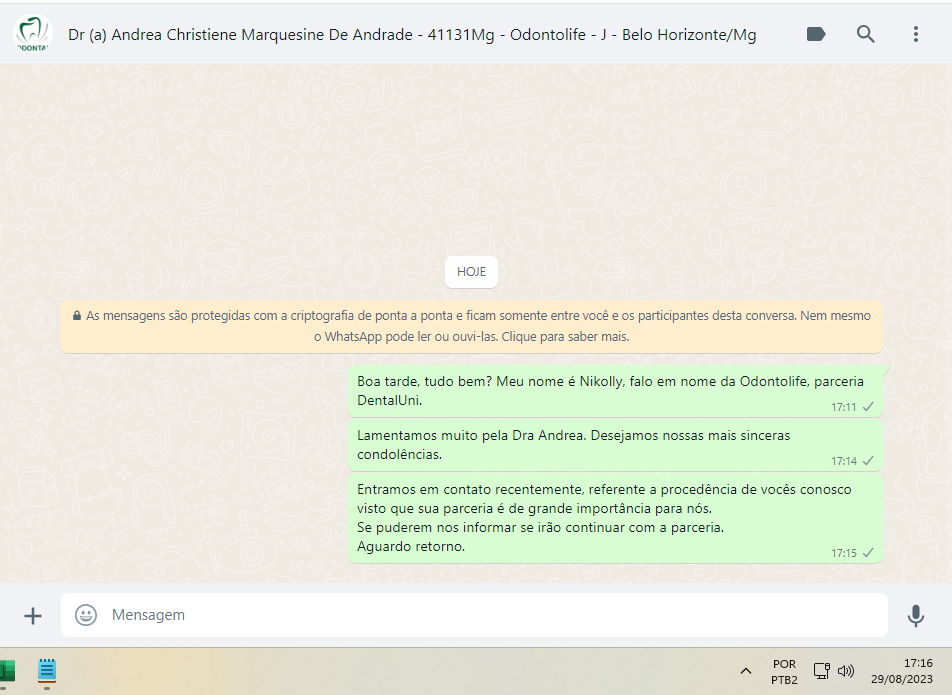Show hidden system tray icons
952x695 pixels.
click(x=746, y=671)
